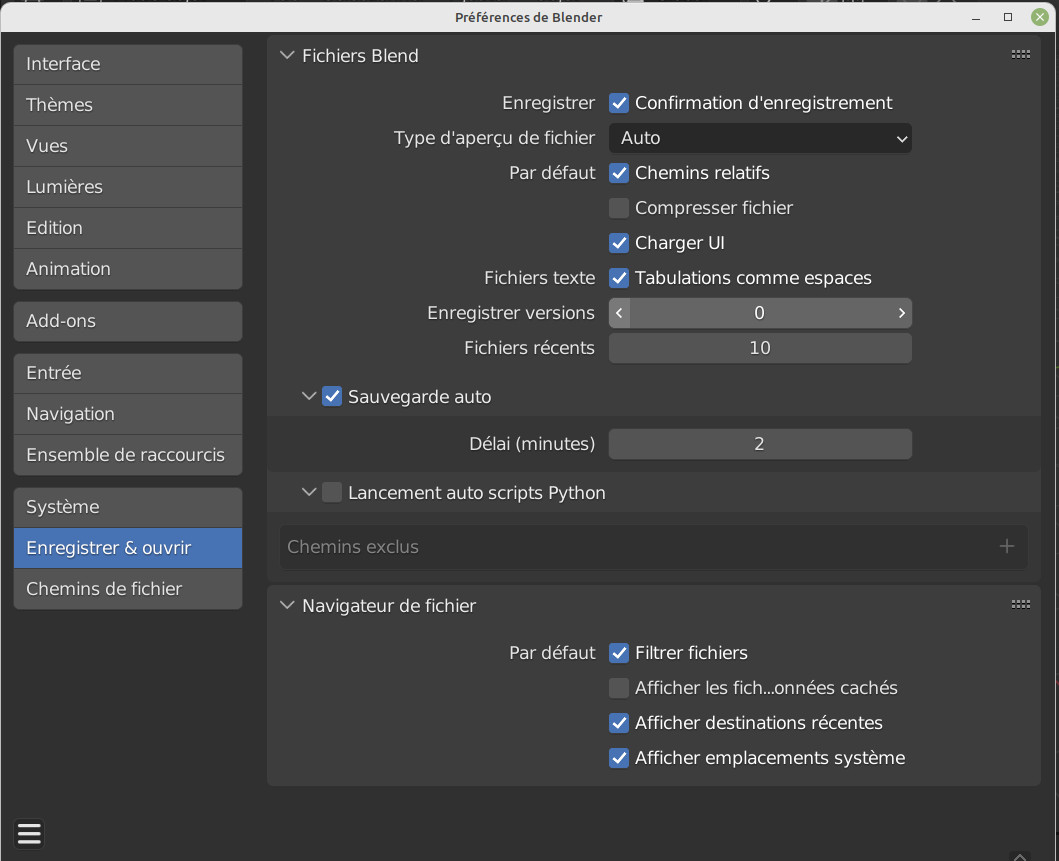The image size is (1059, 861).
Task: Collapse the Navigateur de fichier panel
Action: [288, 606]
